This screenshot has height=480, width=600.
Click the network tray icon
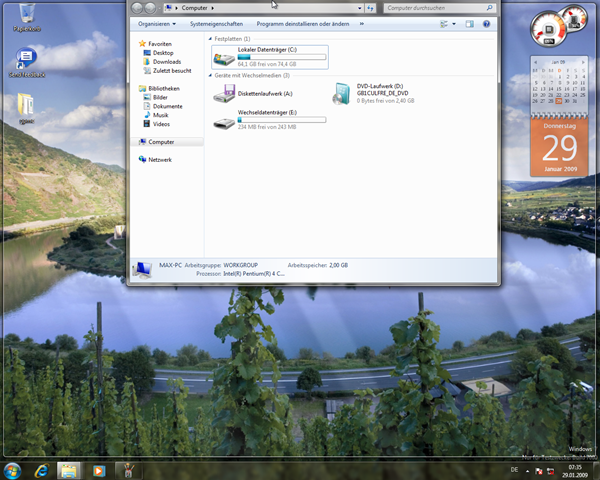[x=551, y=471]
